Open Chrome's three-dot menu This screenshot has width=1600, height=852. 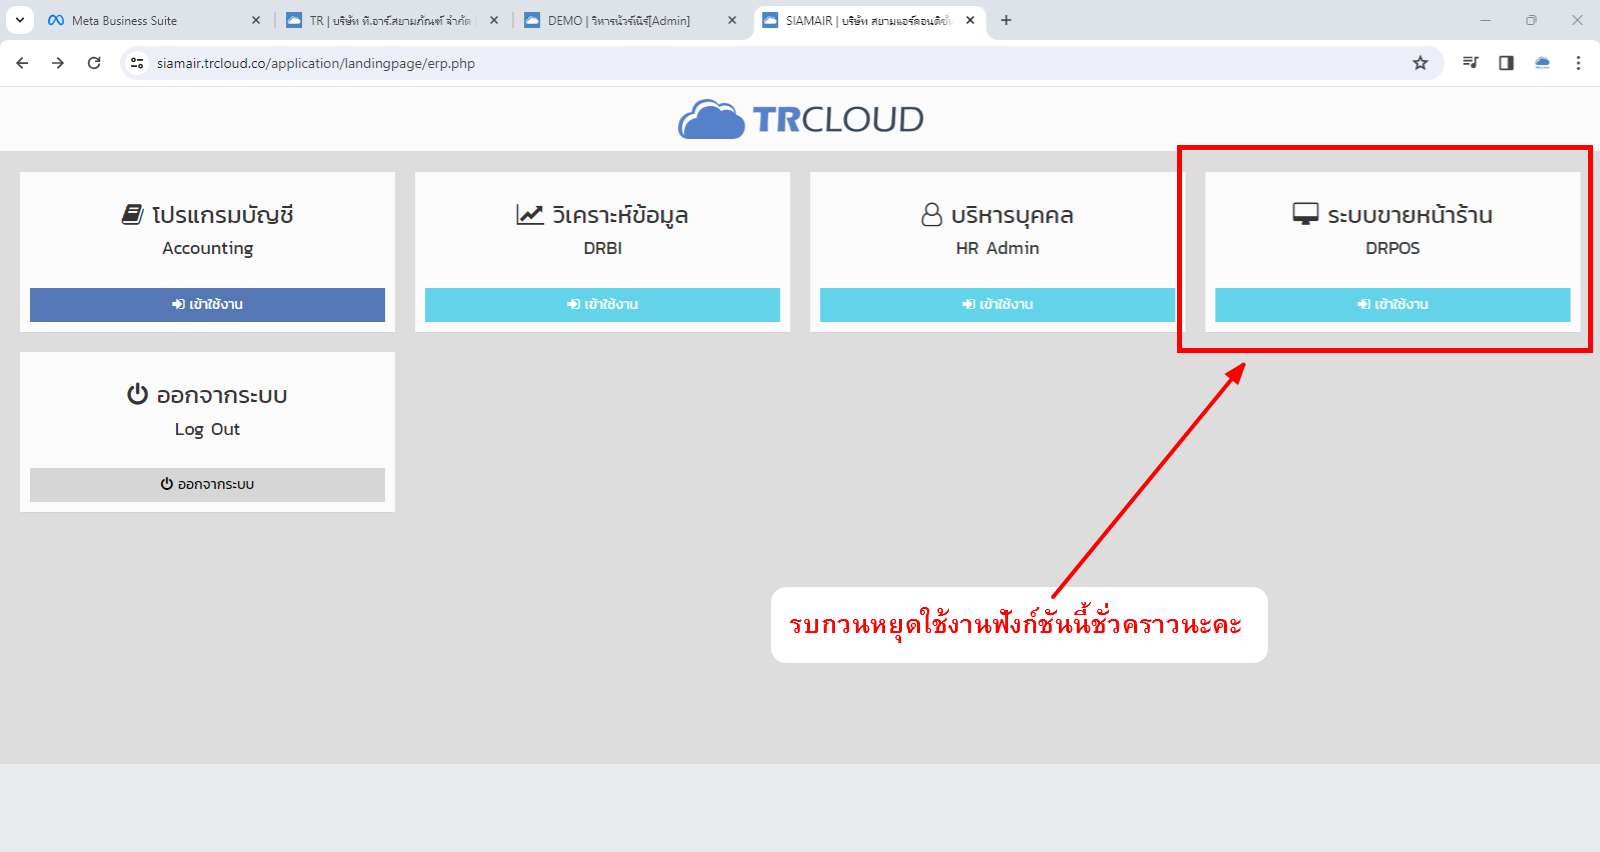pos(1578,63)
